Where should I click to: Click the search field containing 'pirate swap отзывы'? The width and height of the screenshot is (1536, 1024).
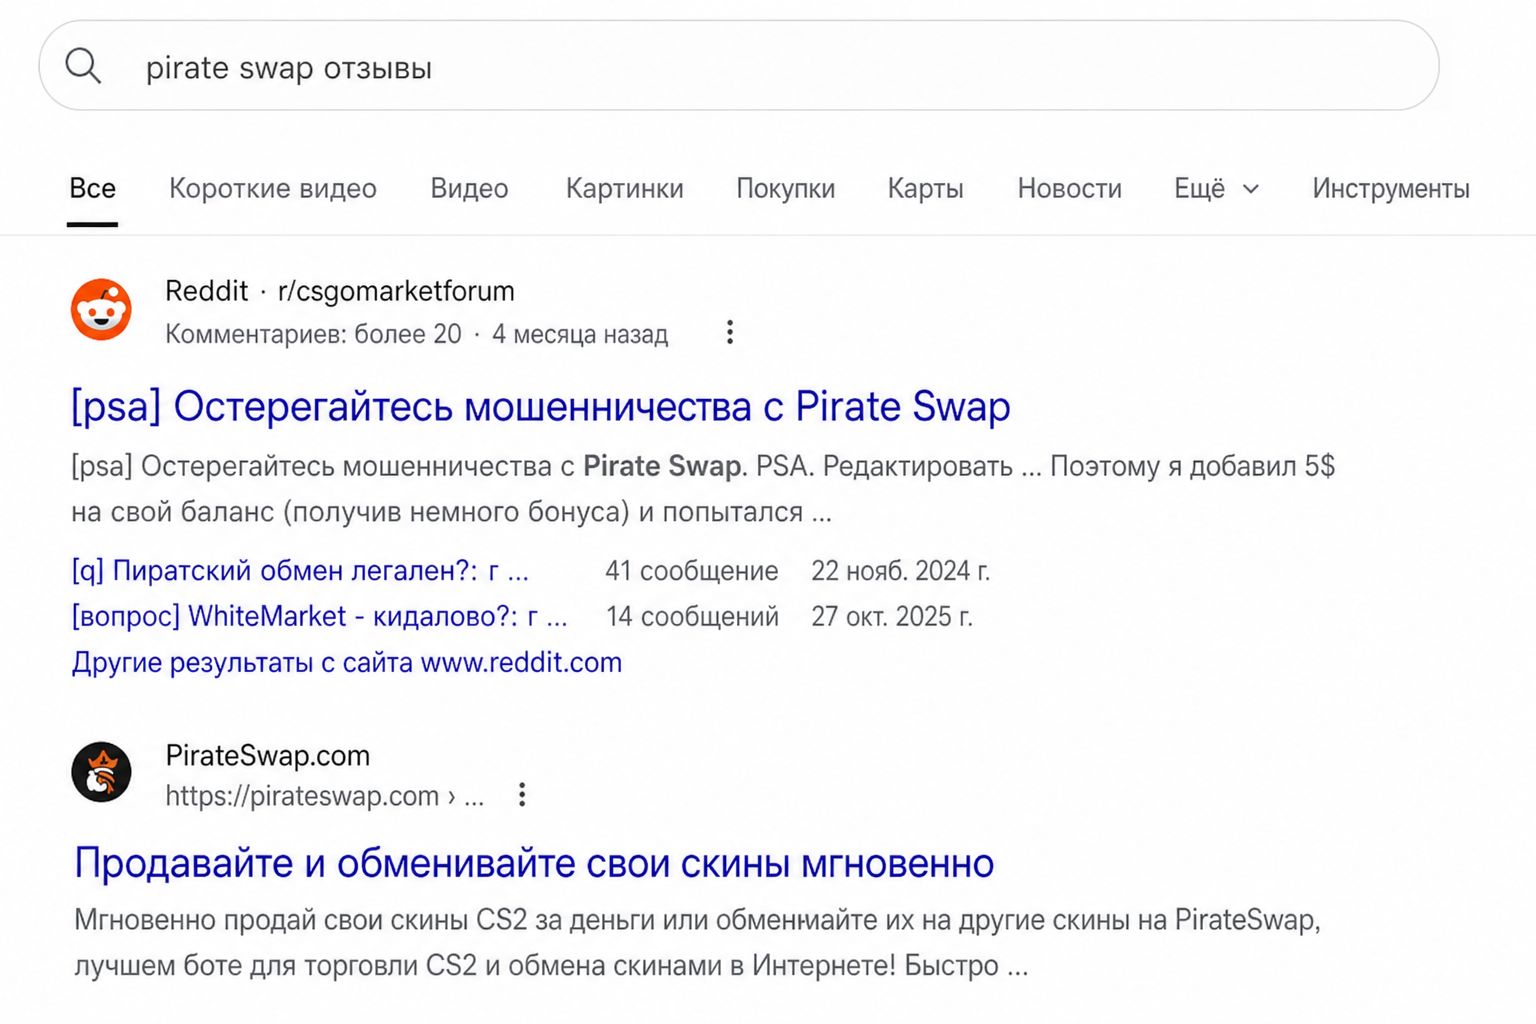click(738, 66)
